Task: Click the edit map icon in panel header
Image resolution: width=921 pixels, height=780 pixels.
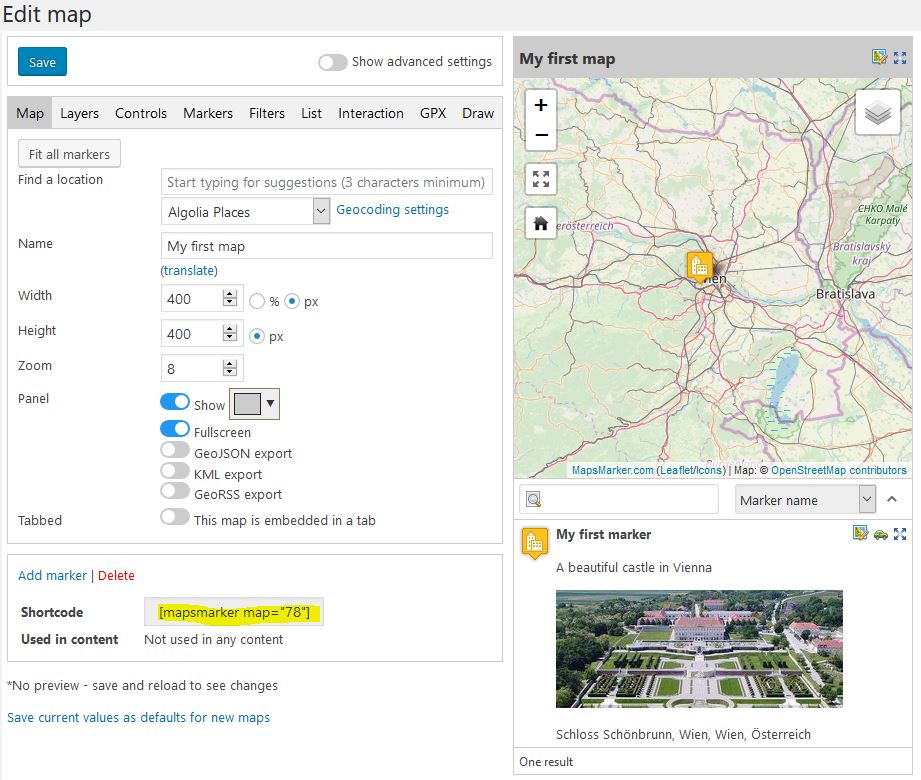Action: coord(879,57)
